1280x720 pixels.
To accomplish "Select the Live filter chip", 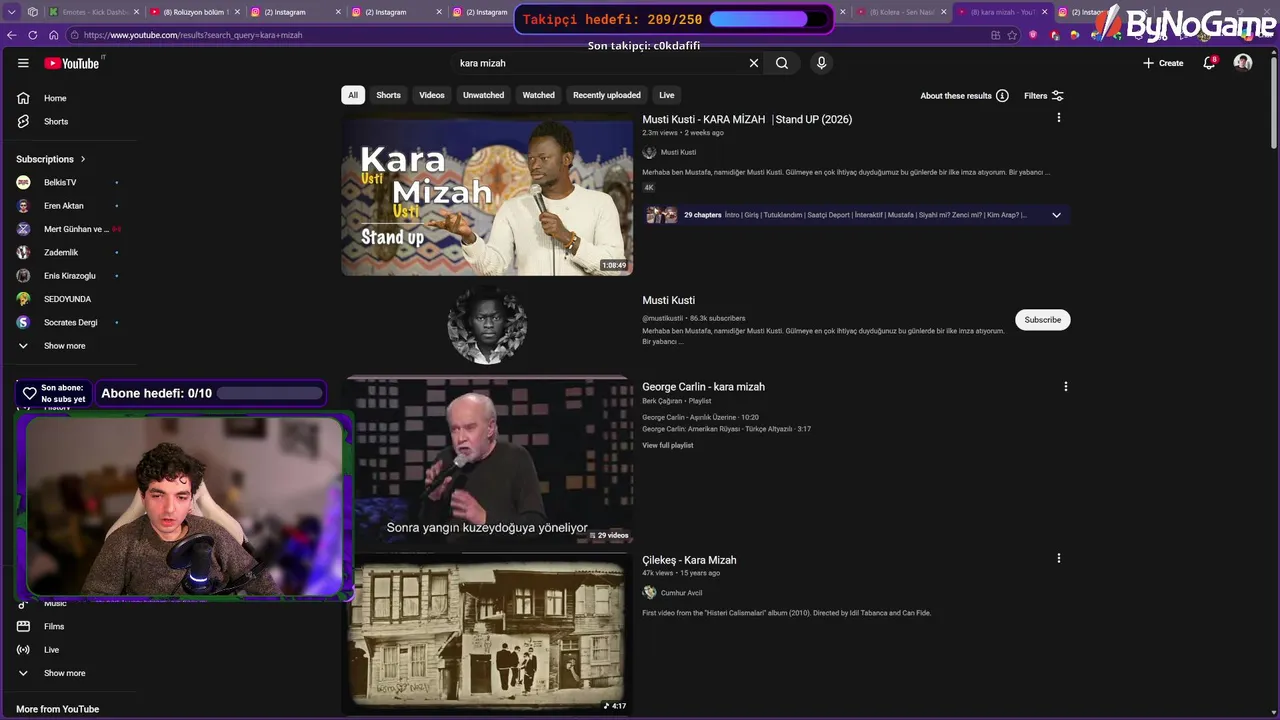I will [667, 95].
